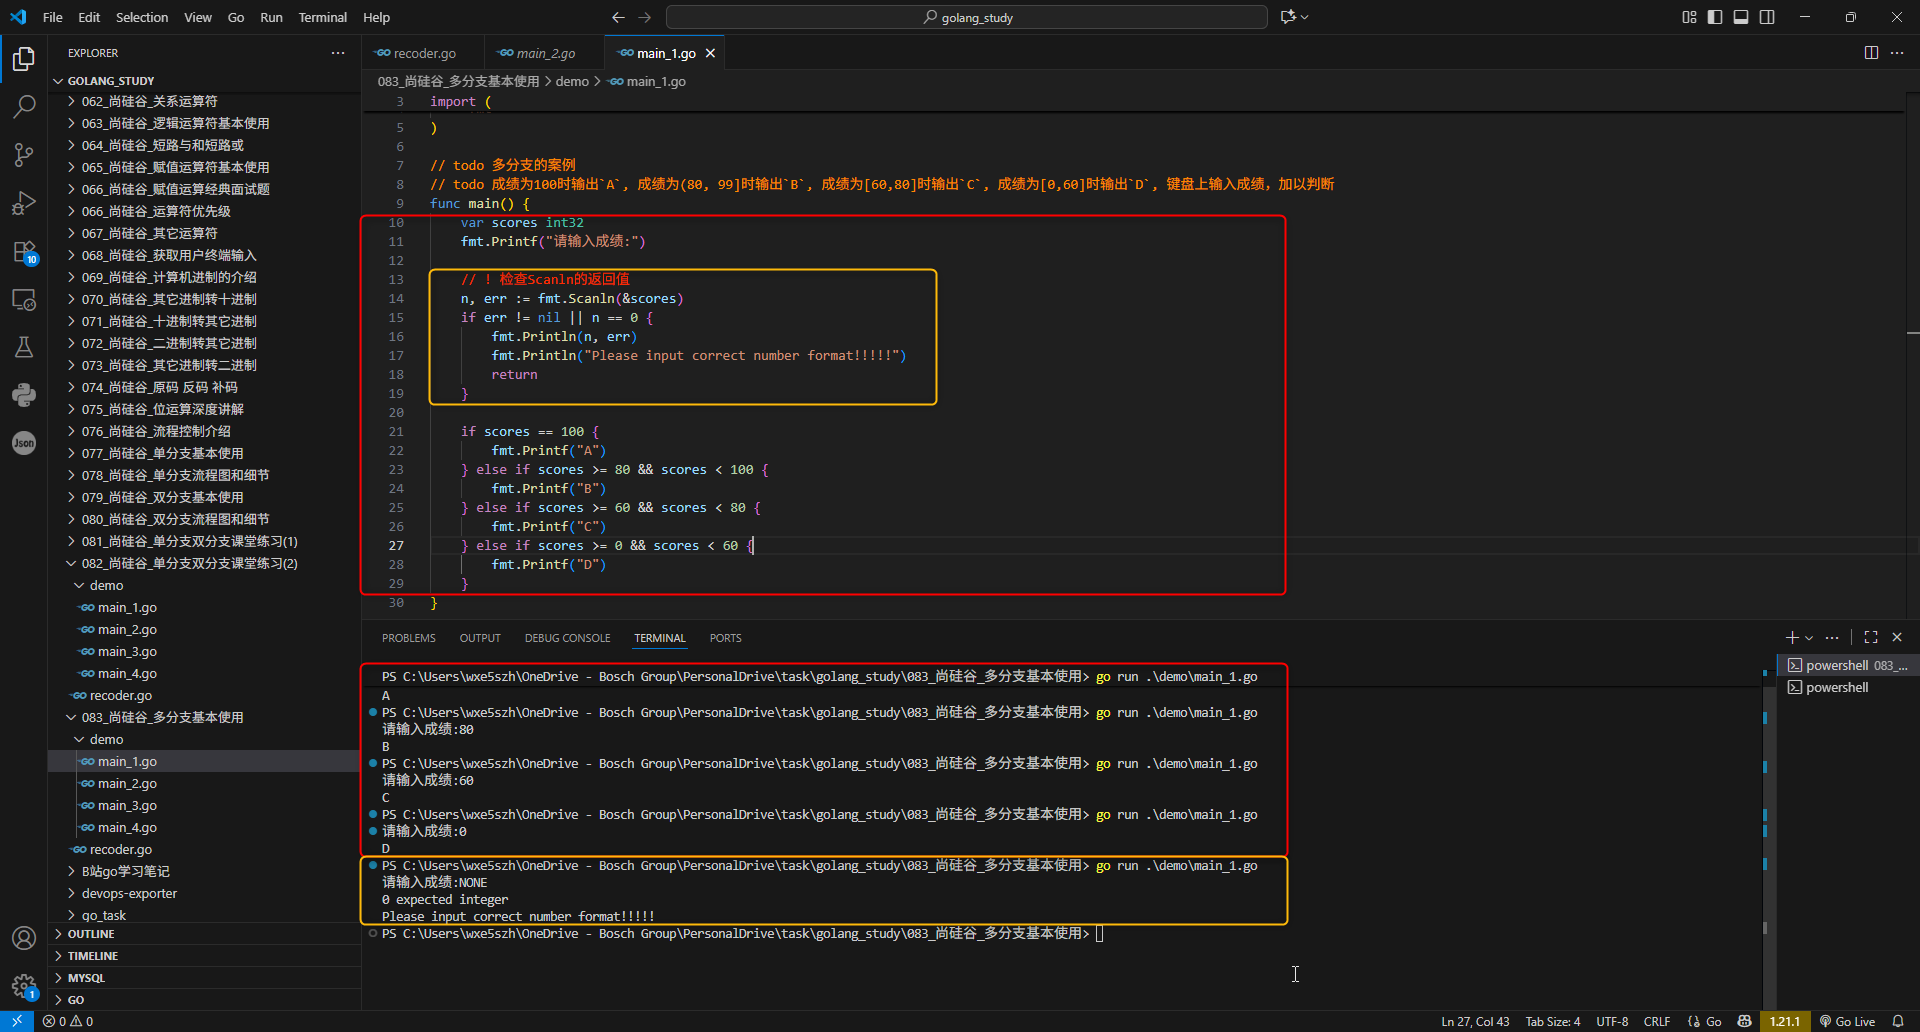
Task: Click Ln 27, Col 43 in status bar
Action: pos(1475,1021)
